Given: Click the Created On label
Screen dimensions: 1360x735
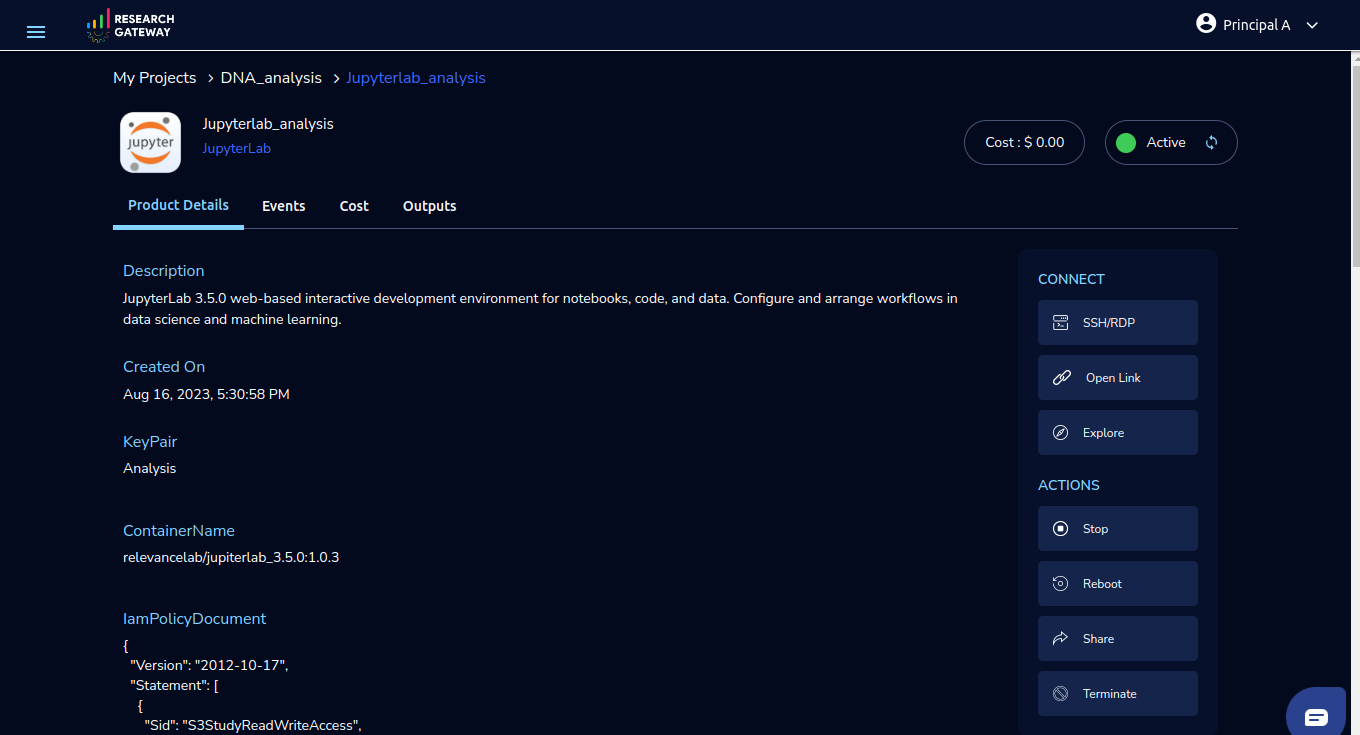Looking at the screenshot, I should (164, 367).
